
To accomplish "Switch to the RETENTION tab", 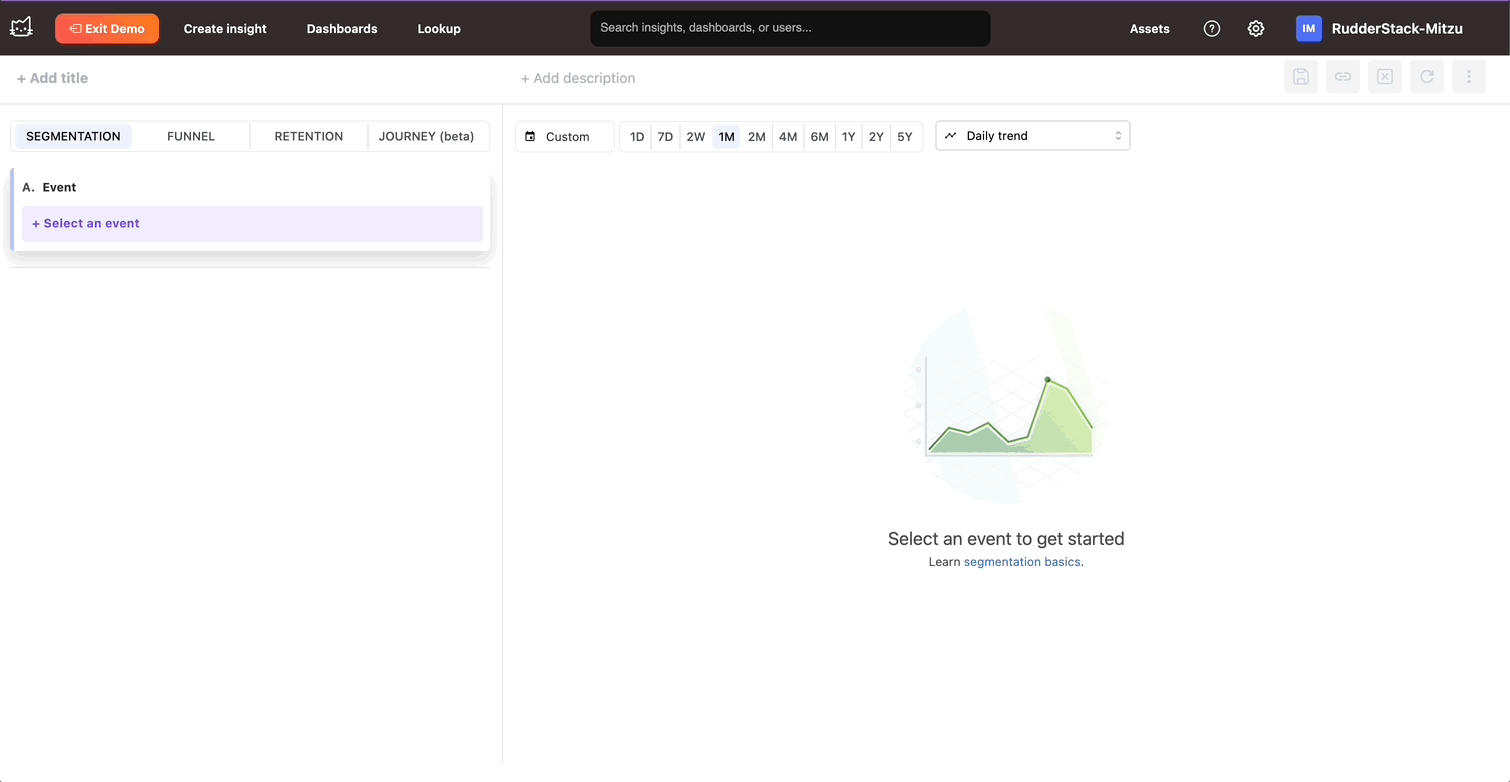I will pos(309,137).
